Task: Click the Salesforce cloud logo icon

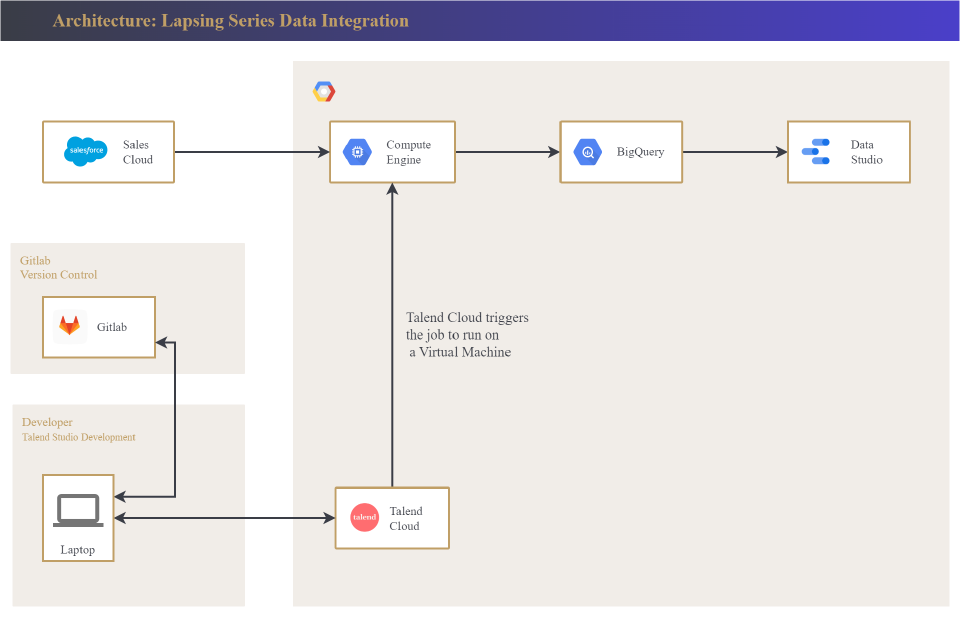Action: (85, 152)
